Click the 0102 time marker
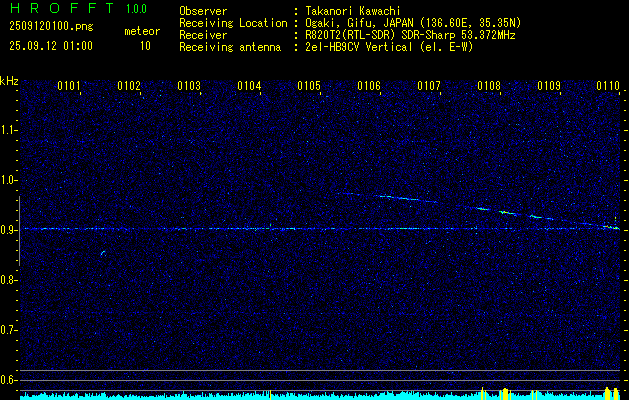Image resolution: width=629 pixels, height=400 pixels. 129,86
